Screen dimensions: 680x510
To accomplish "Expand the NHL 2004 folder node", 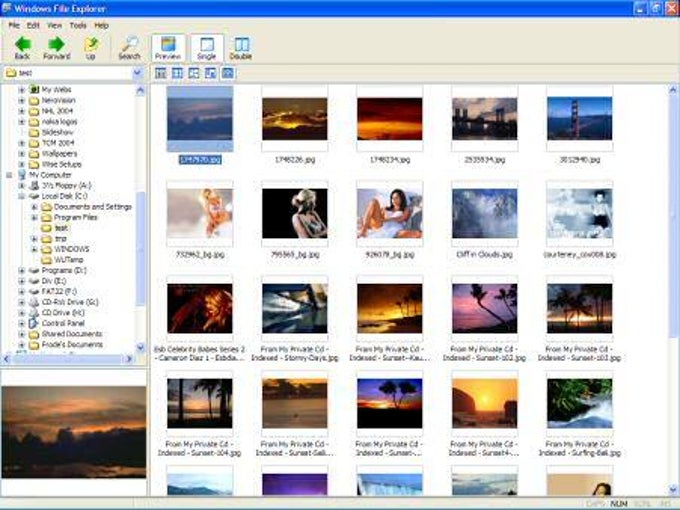I will point(21,111).
